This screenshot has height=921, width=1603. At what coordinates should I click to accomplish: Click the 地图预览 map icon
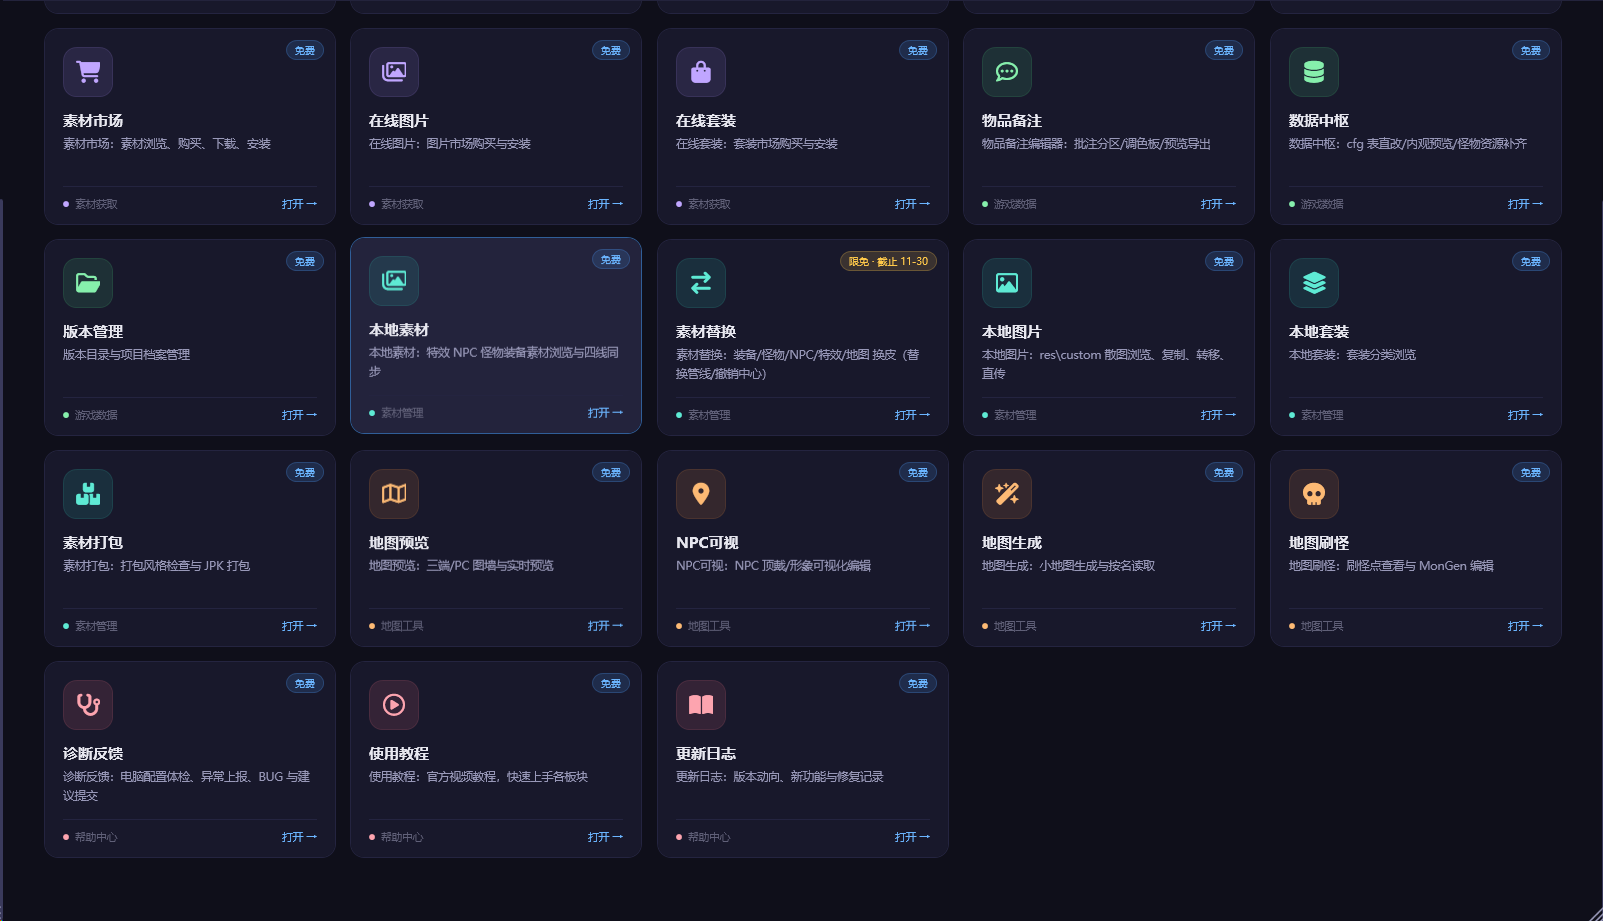[x=394, y=494]
